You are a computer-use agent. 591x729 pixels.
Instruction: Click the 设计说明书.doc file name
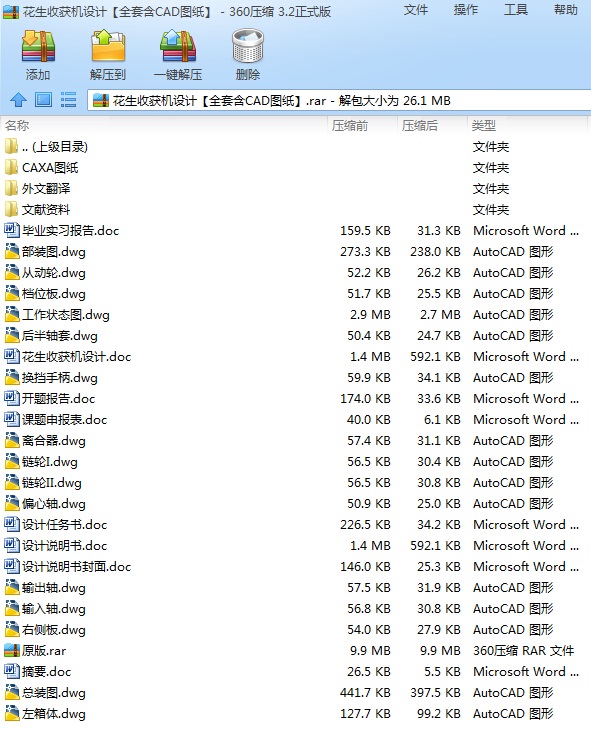pyautogui.click(x=65, y=545)
